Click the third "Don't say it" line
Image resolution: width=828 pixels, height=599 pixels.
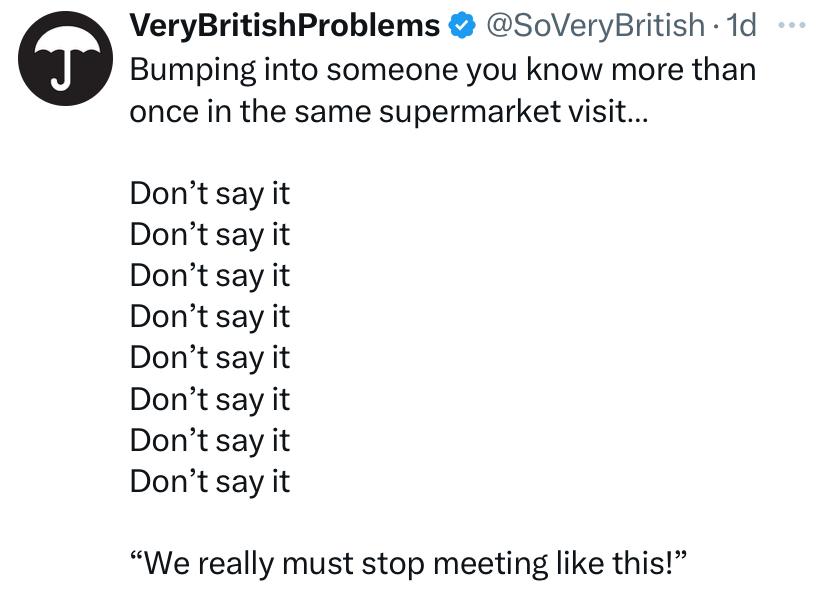point(210,275)
